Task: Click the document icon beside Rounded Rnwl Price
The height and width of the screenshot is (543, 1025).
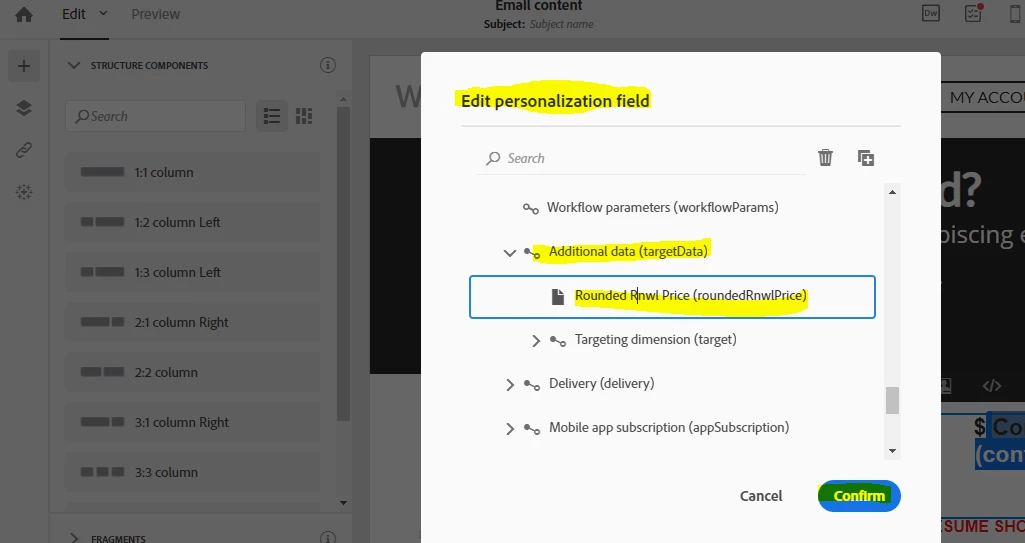Action: coord(558,297)
